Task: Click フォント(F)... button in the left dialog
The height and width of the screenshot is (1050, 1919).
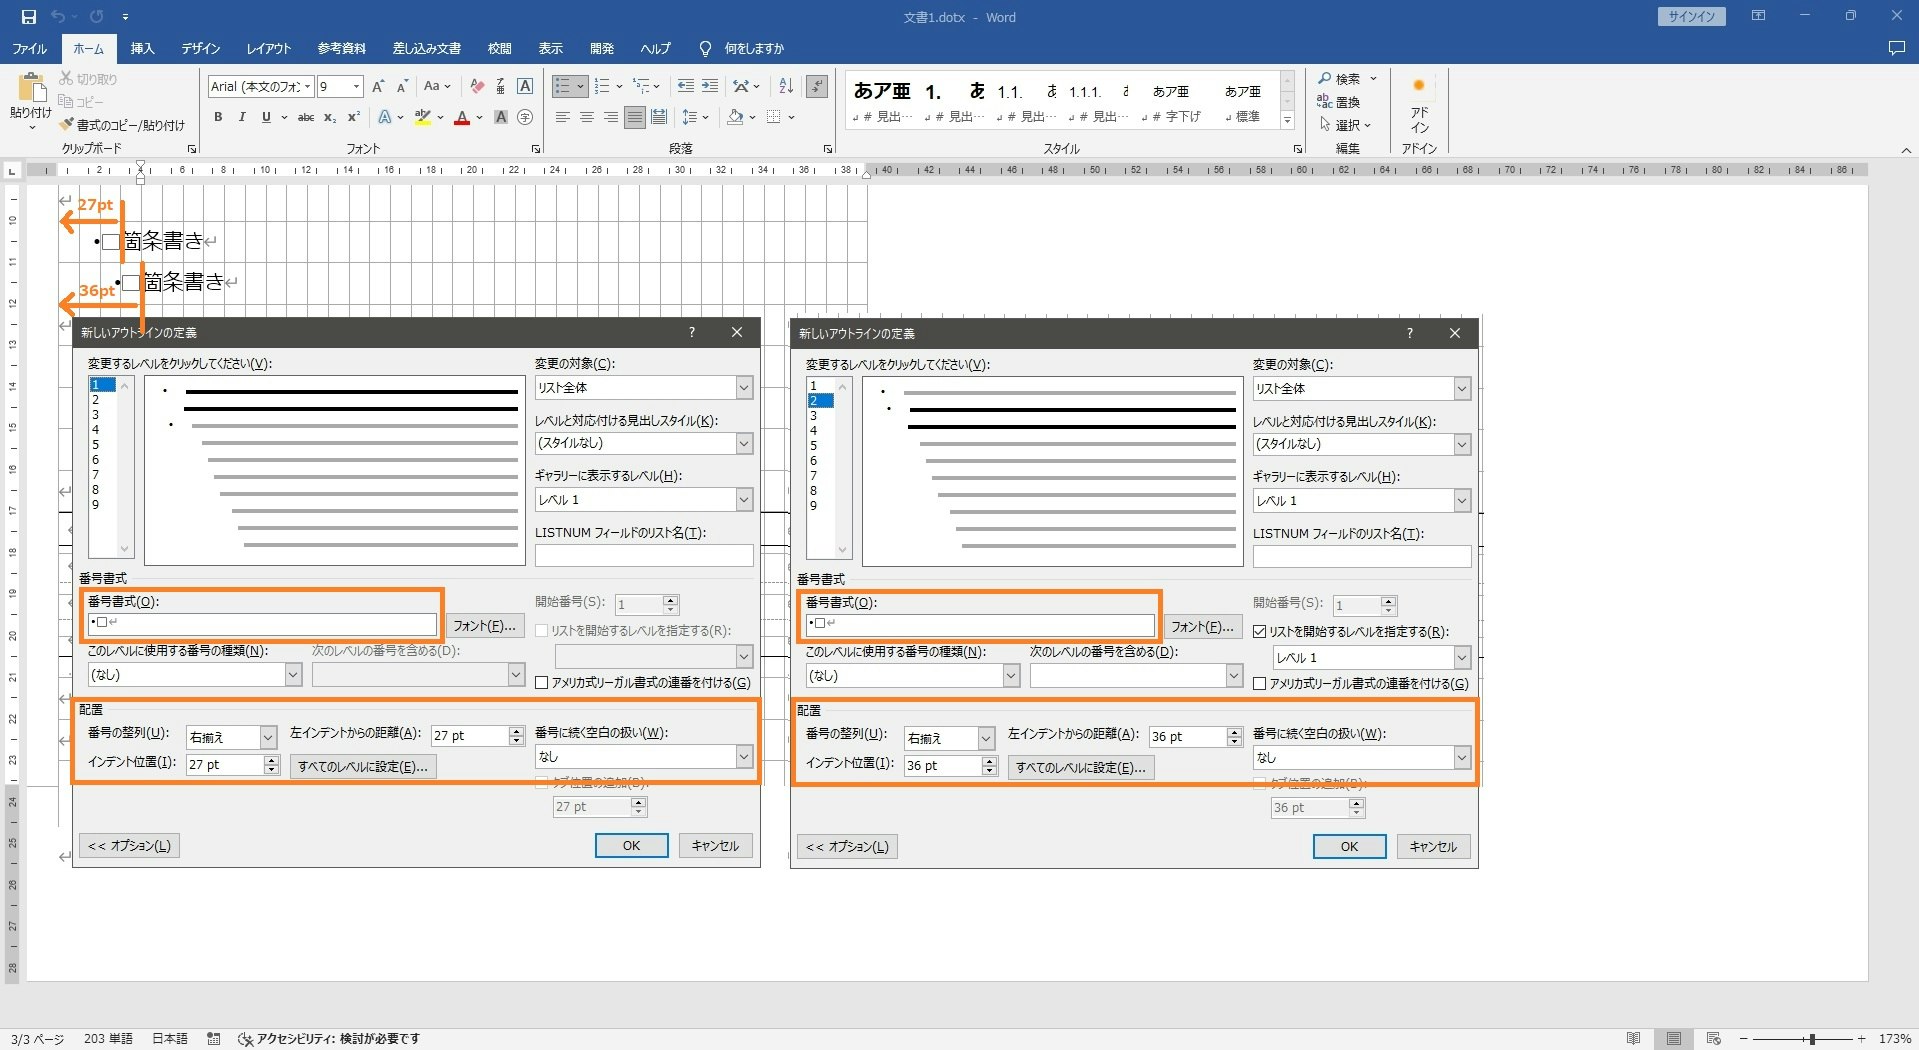Action: pos(484,626)
